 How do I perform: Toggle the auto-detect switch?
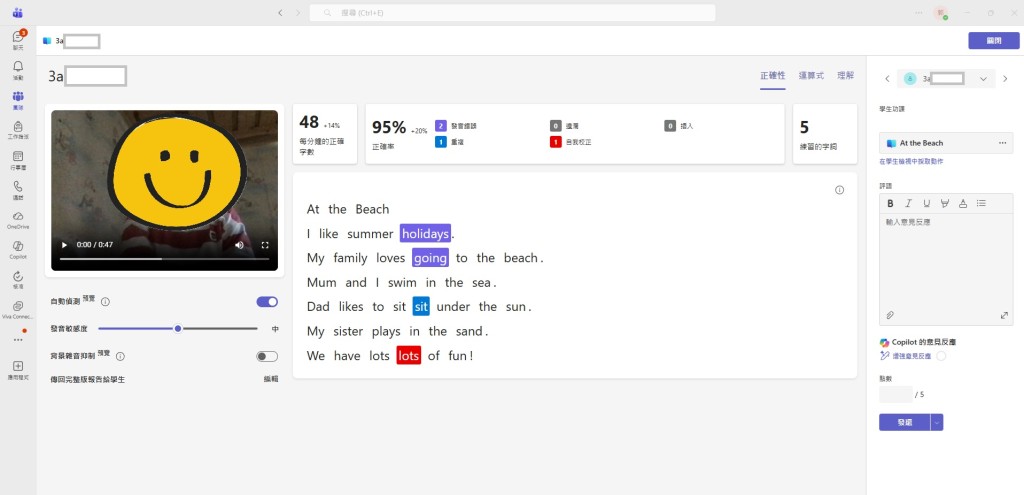pos(267,302)
